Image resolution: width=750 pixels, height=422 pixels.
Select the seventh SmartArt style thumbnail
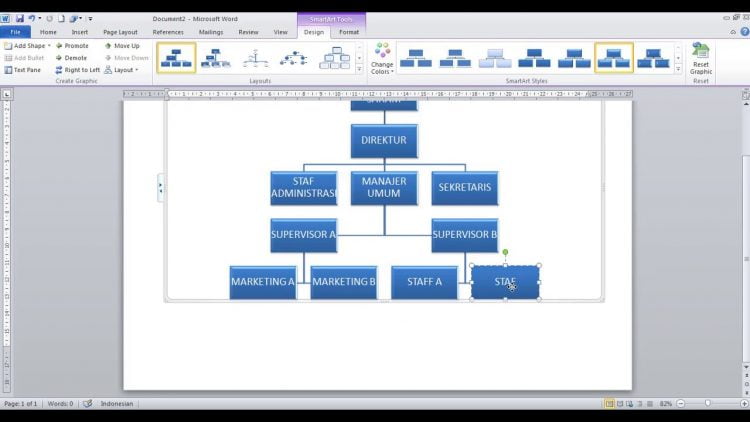tap(653, 58)
